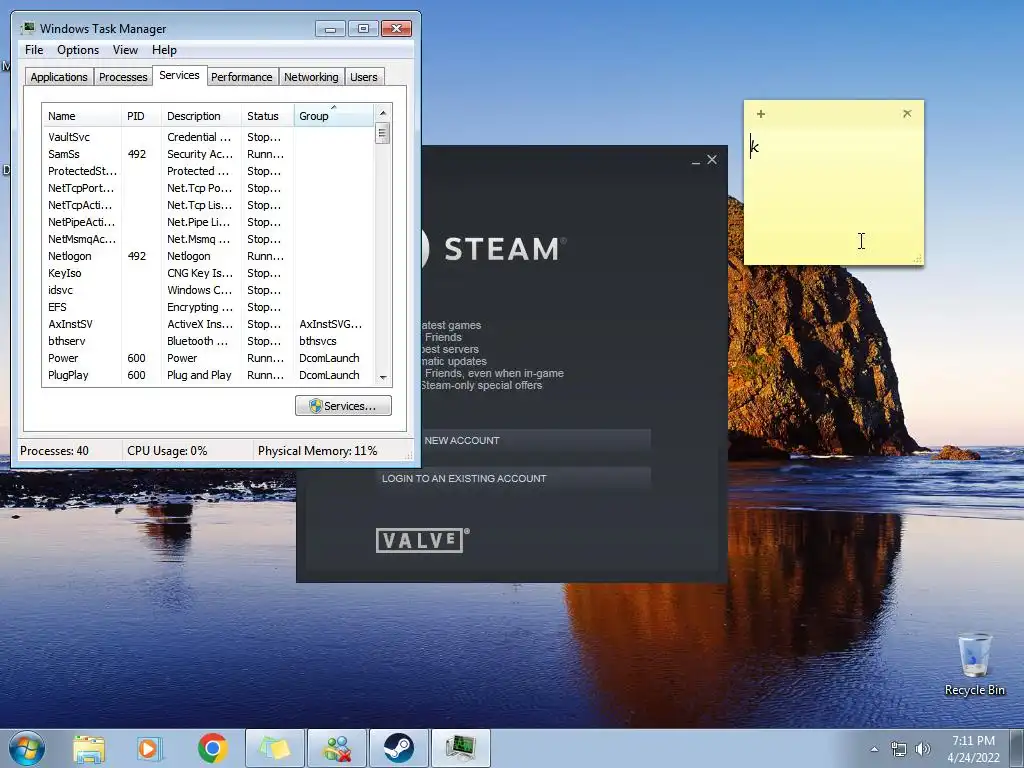1024x768 pixels.
Task: Open the Messenger people icon in taskbar
Action: 338,748
